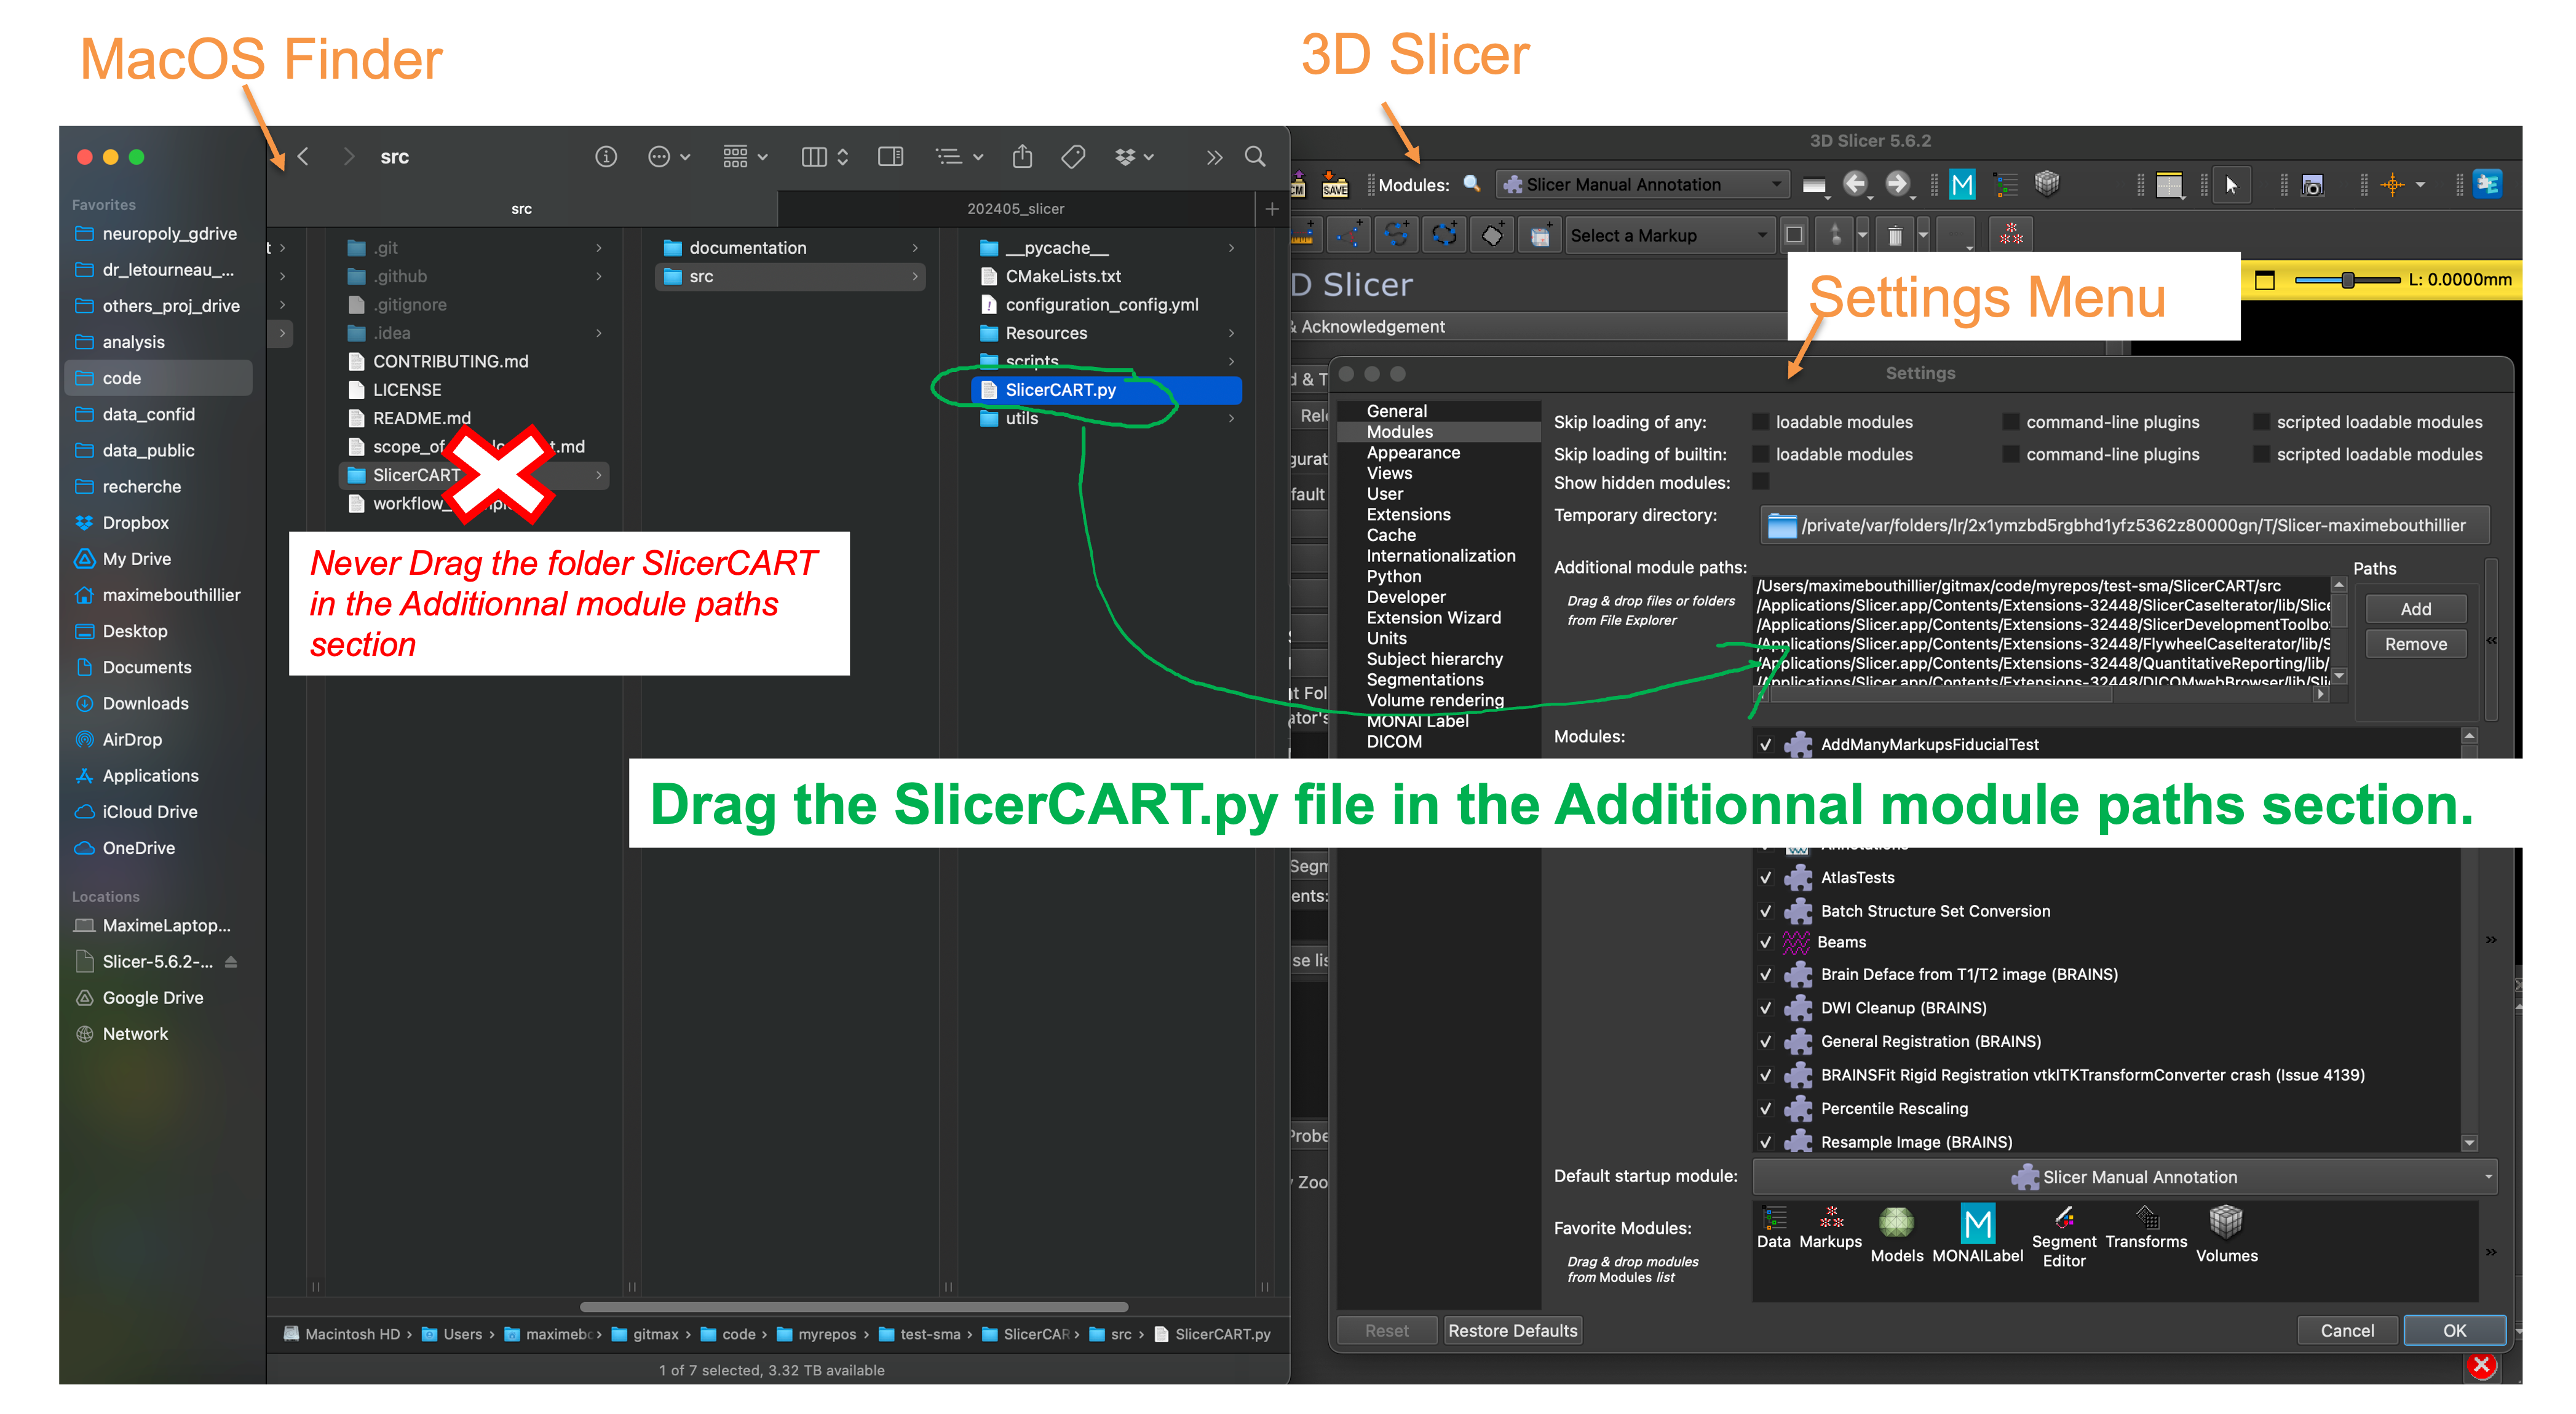Viewport: 2576px width, 1414px height.
Task: Expand Resources folder chevron
Action: pyautogui.click(x=1231, y=333)
